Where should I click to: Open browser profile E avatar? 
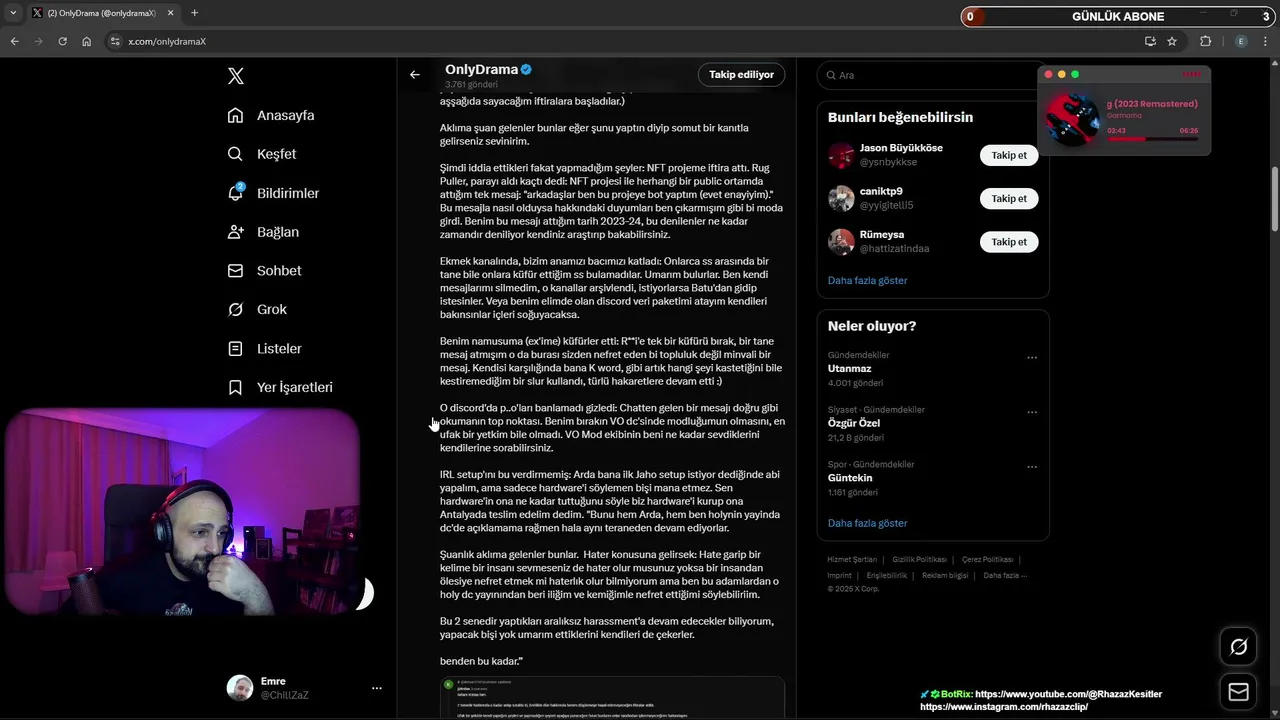[1241, 41]
